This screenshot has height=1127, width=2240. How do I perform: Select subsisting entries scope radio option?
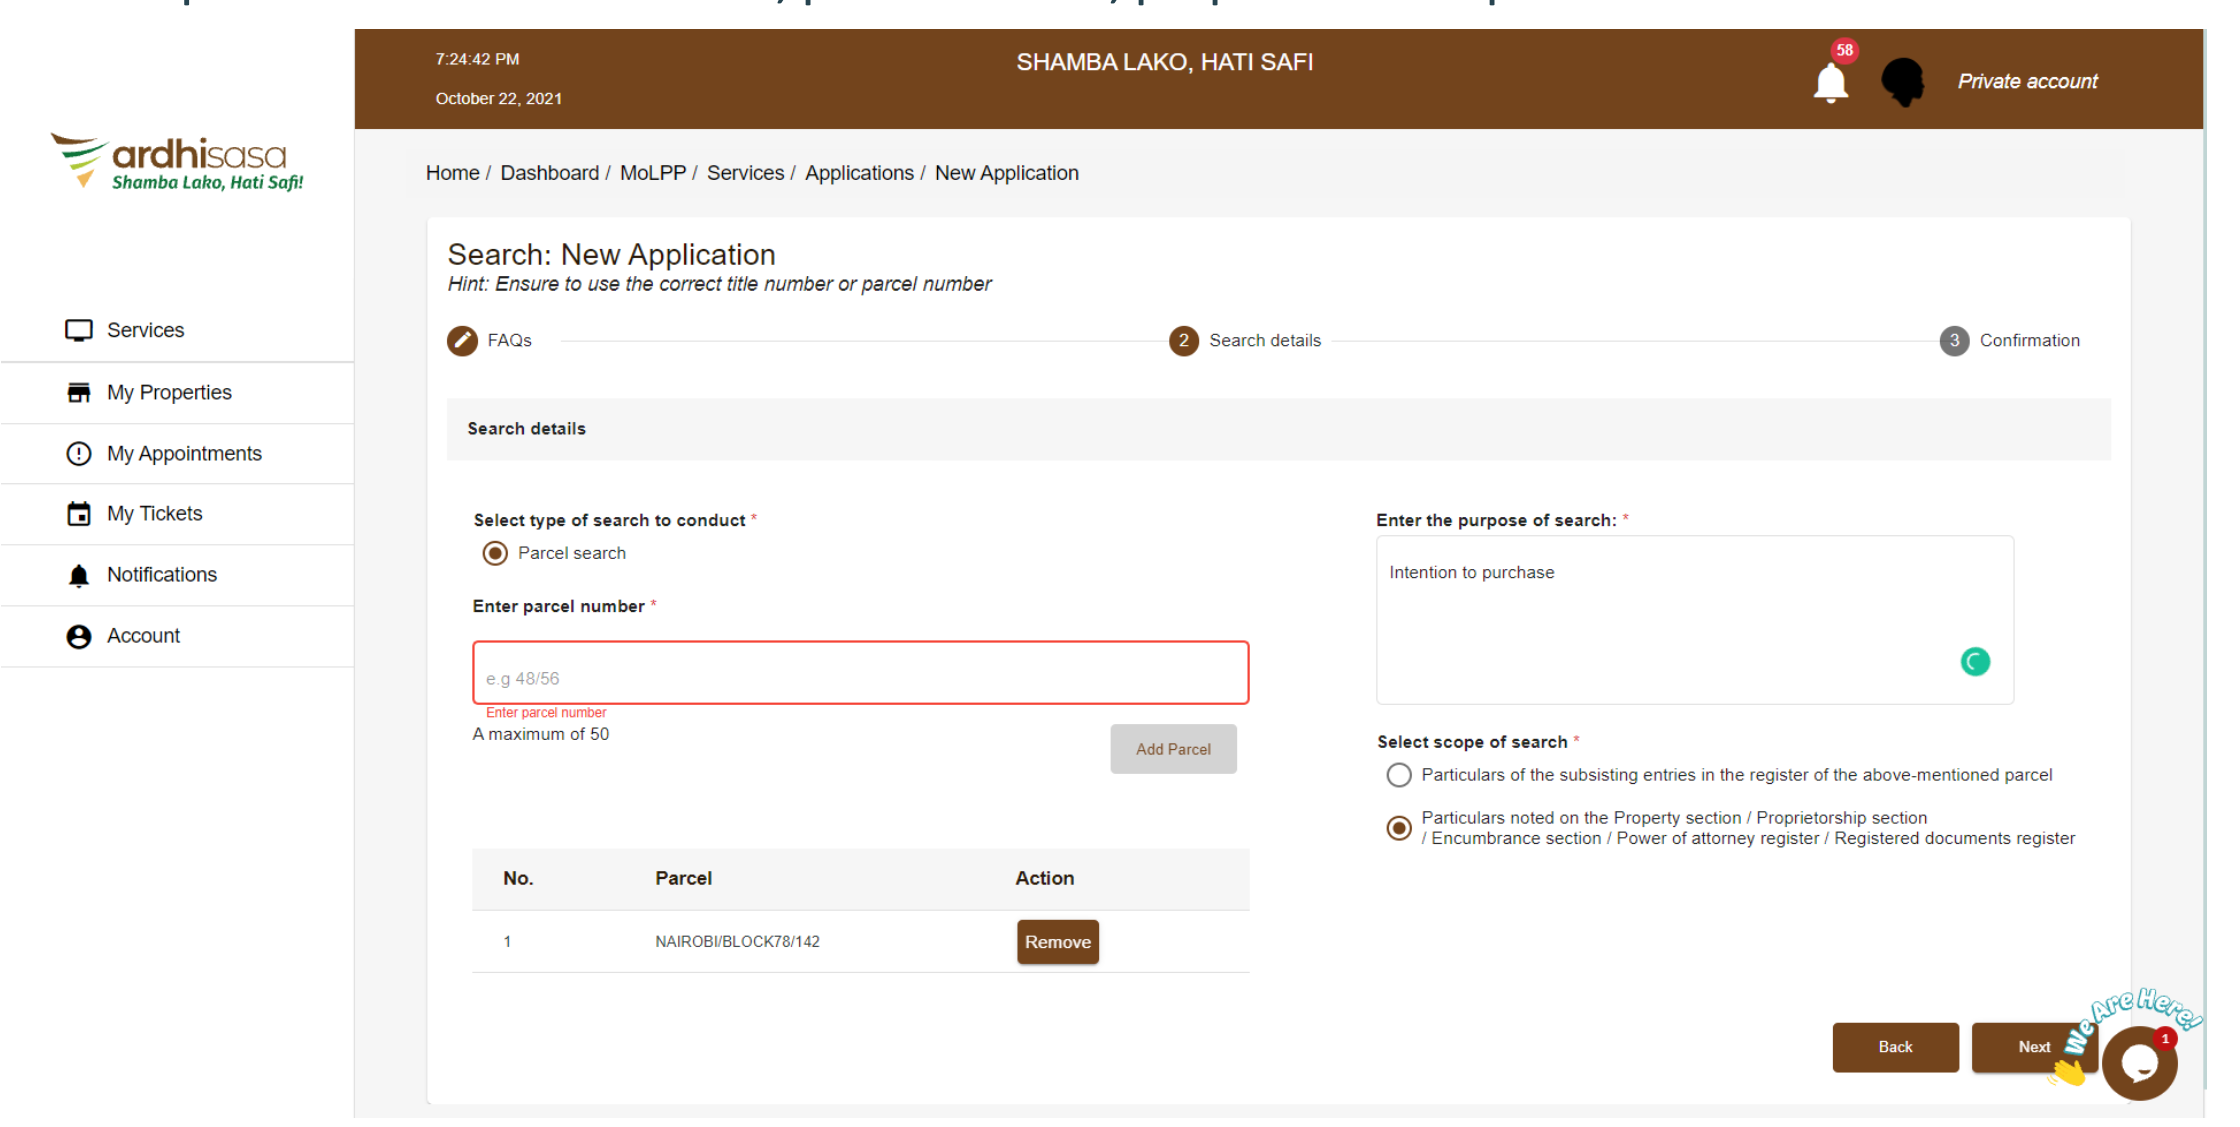pyautogui.click(x=1399, y=776)
